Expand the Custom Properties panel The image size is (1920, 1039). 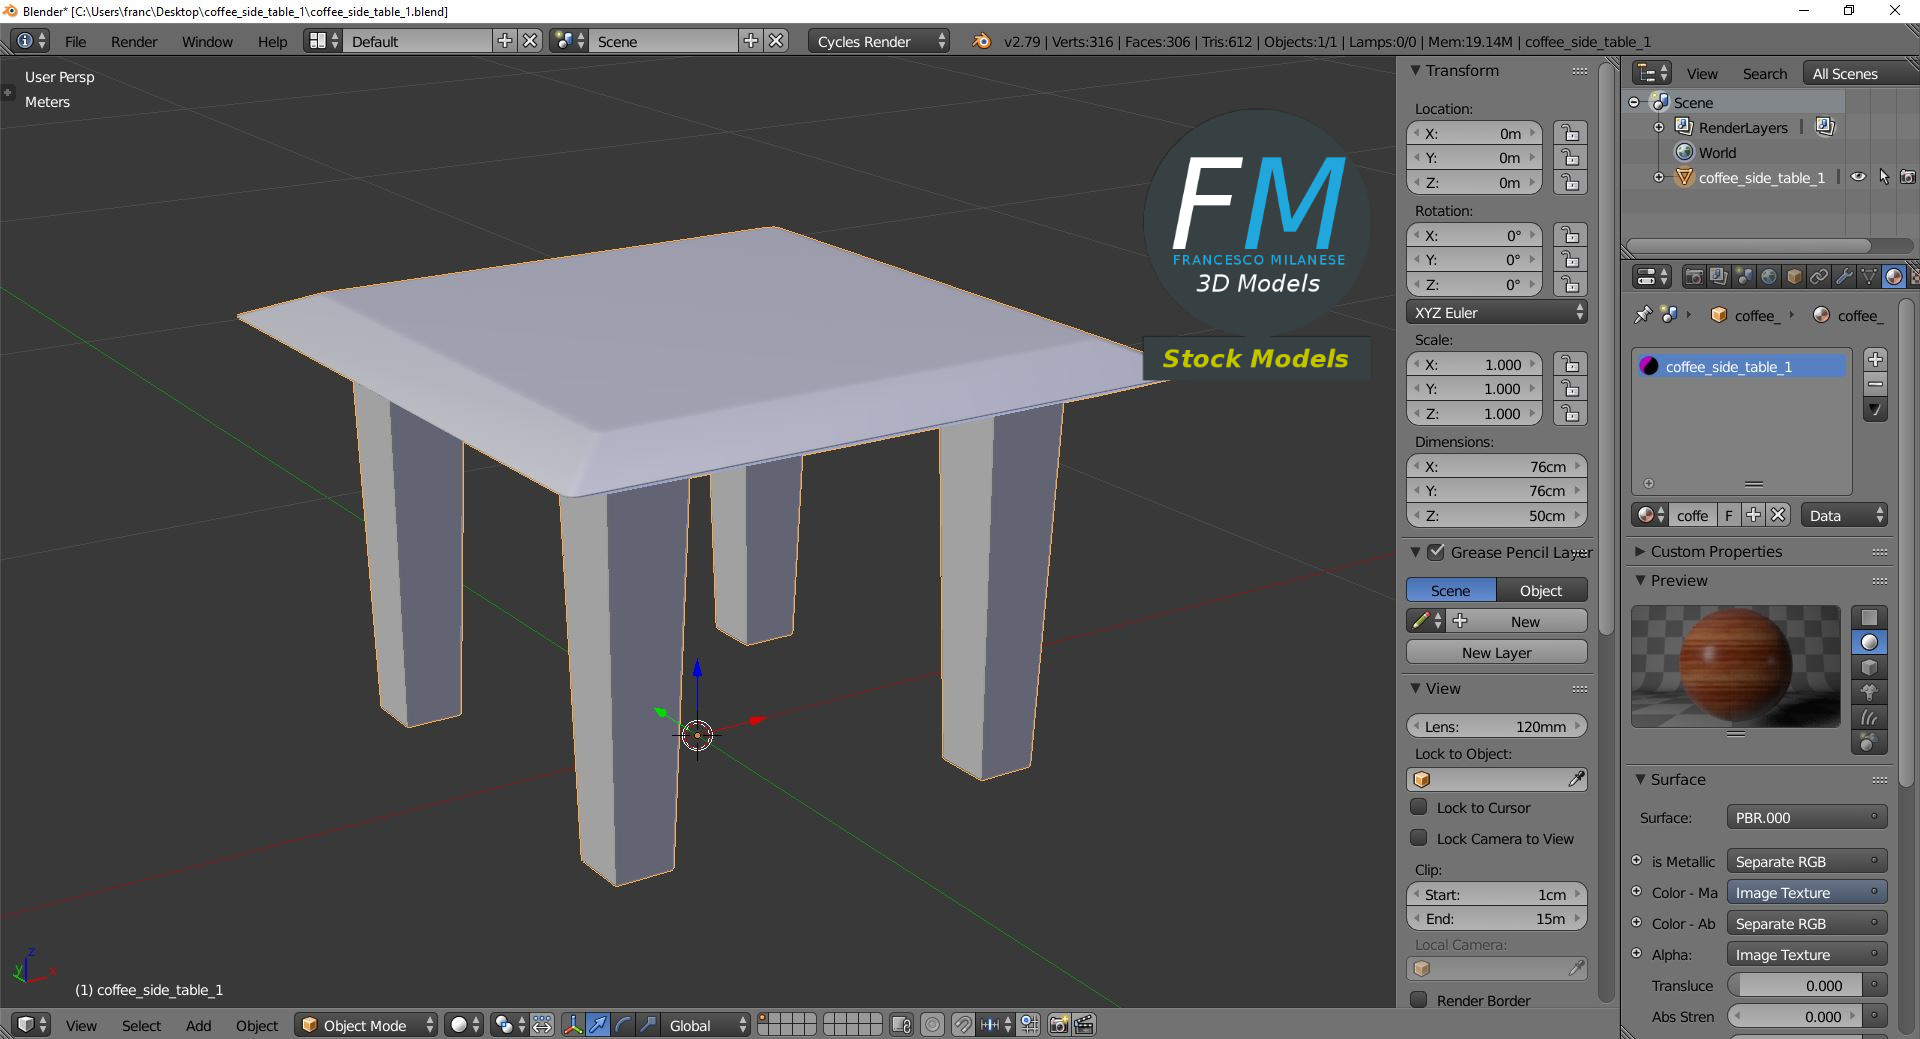tap(1640, 551)
